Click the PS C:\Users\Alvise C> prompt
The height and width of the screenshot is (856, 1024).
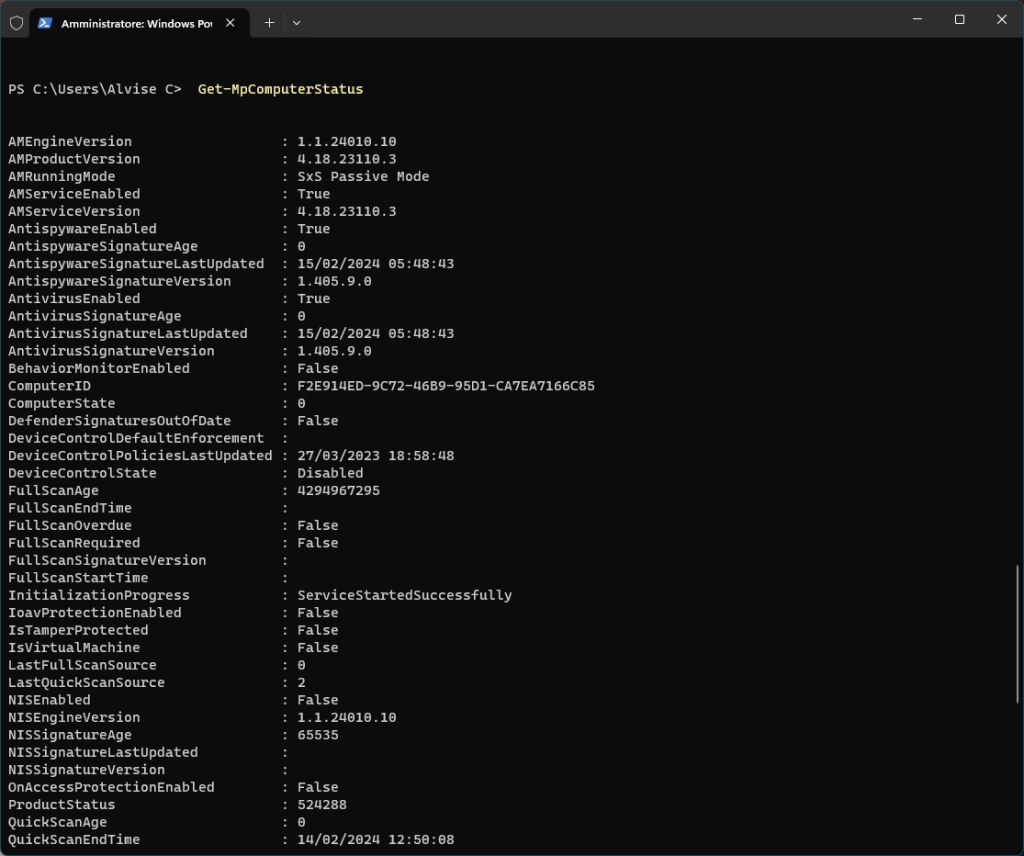point(95,89)
